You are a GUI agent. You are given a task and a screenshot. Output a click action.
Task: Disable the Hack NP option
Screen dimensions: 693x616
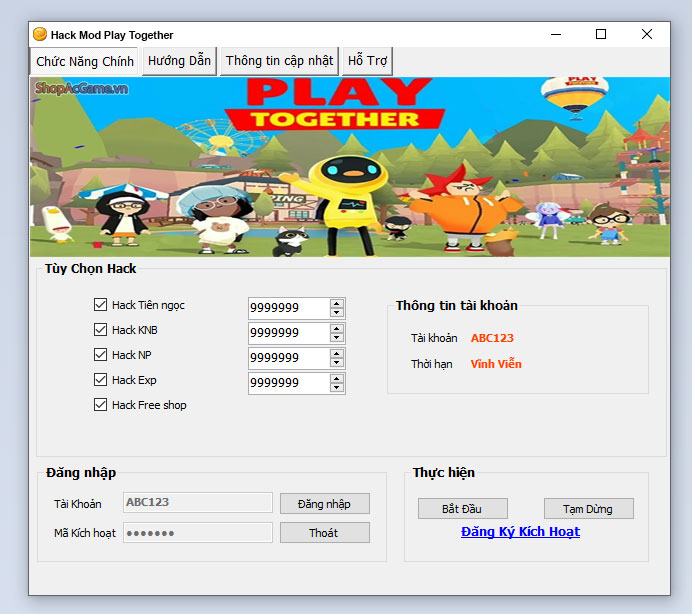(100, 354)
